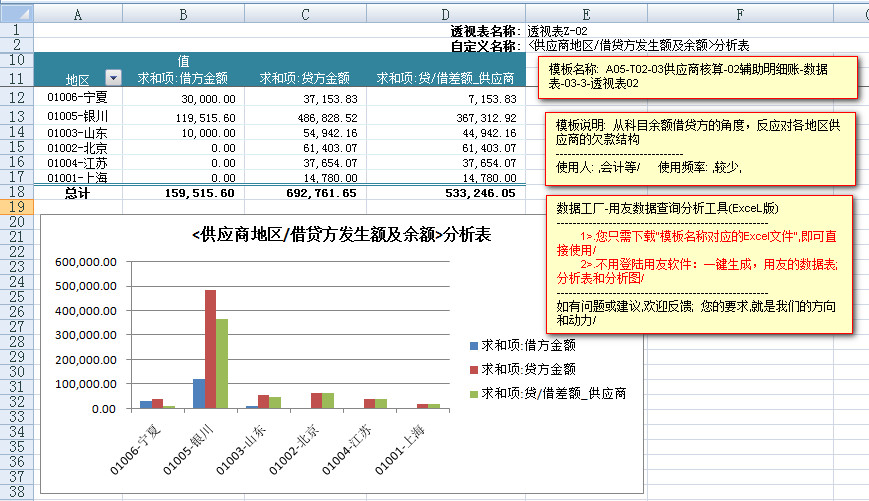Click the blue 求和项:借方金额 legend swatch
869x501 pixels.
(474, 345)
